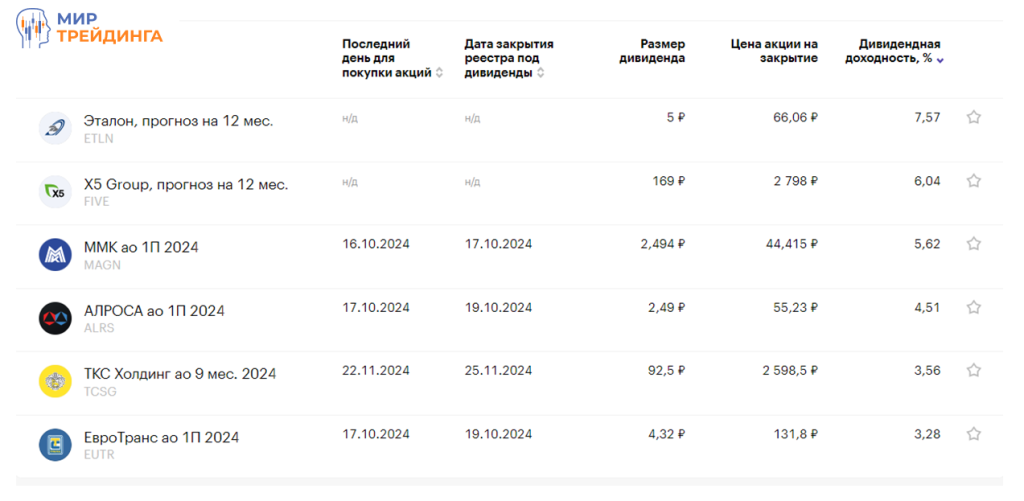Click the ММК company logo icon
This screenshot has height=501, width=1024.
coord(54,255)
